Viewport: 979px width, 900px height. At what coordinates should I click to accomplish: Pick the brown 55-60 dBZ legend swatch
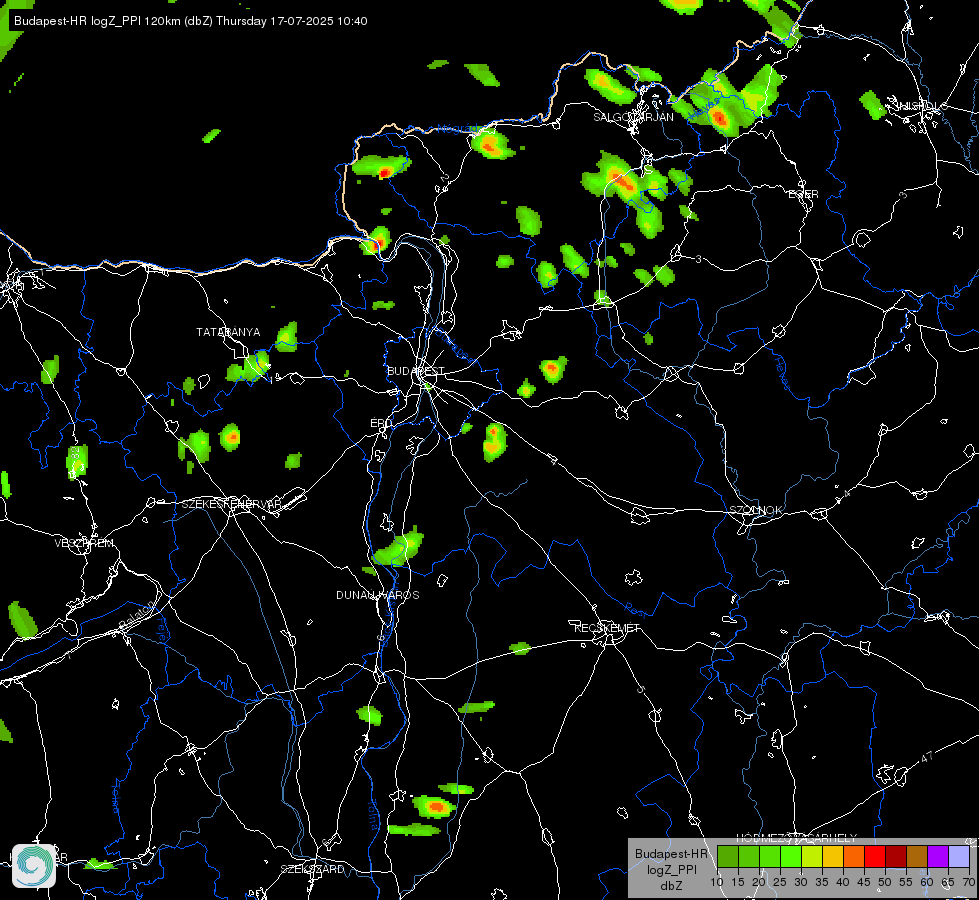coord(917,856)
